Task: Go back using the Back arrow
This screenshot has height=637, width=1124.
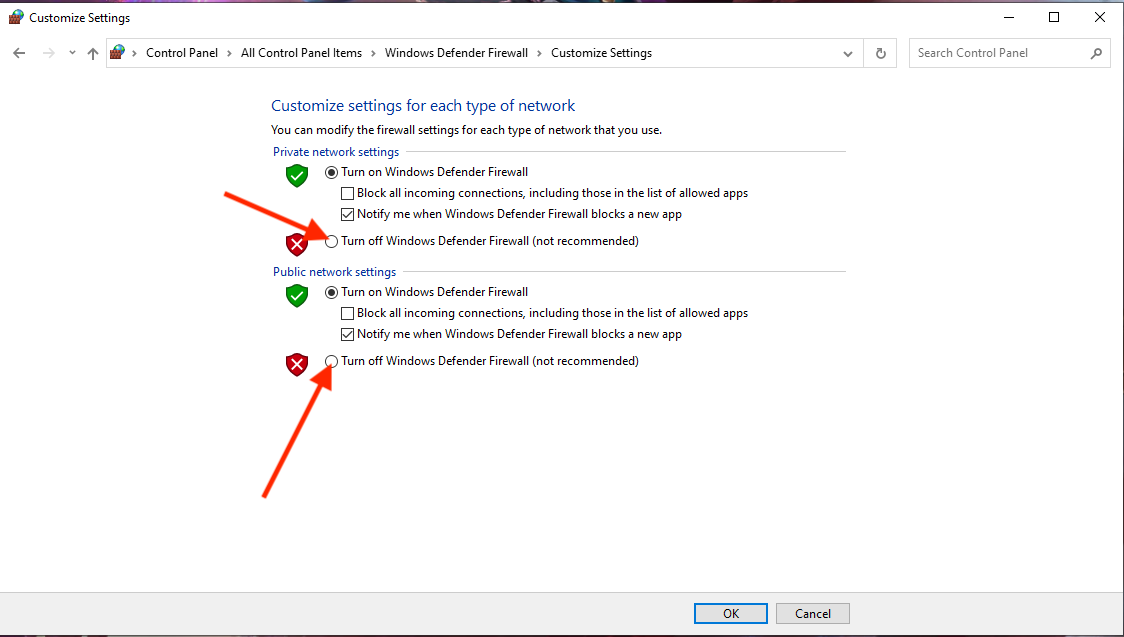Action: pos(19,53)
